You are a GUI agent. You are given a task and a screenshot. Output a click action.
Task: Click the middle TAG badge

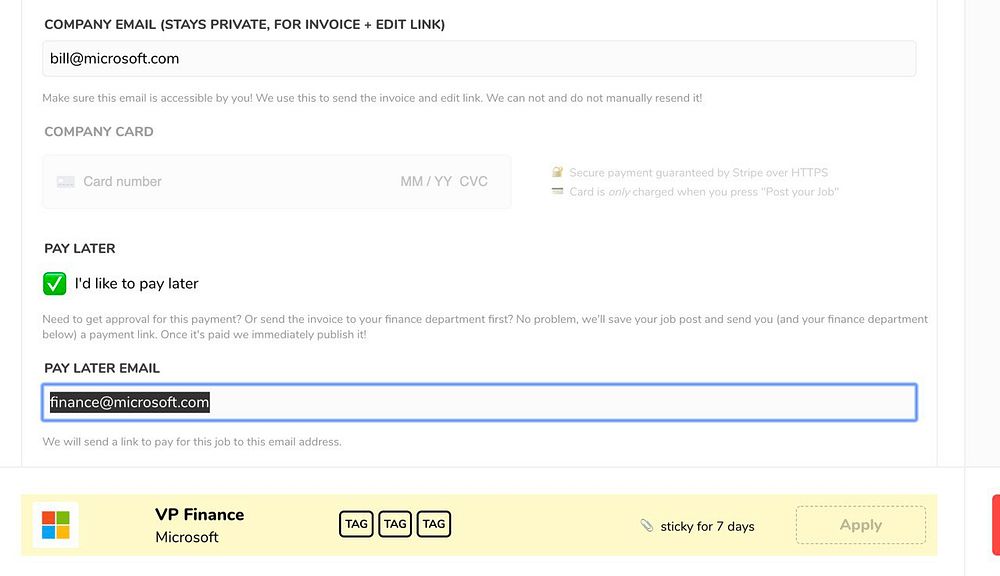tap(395, 524)
